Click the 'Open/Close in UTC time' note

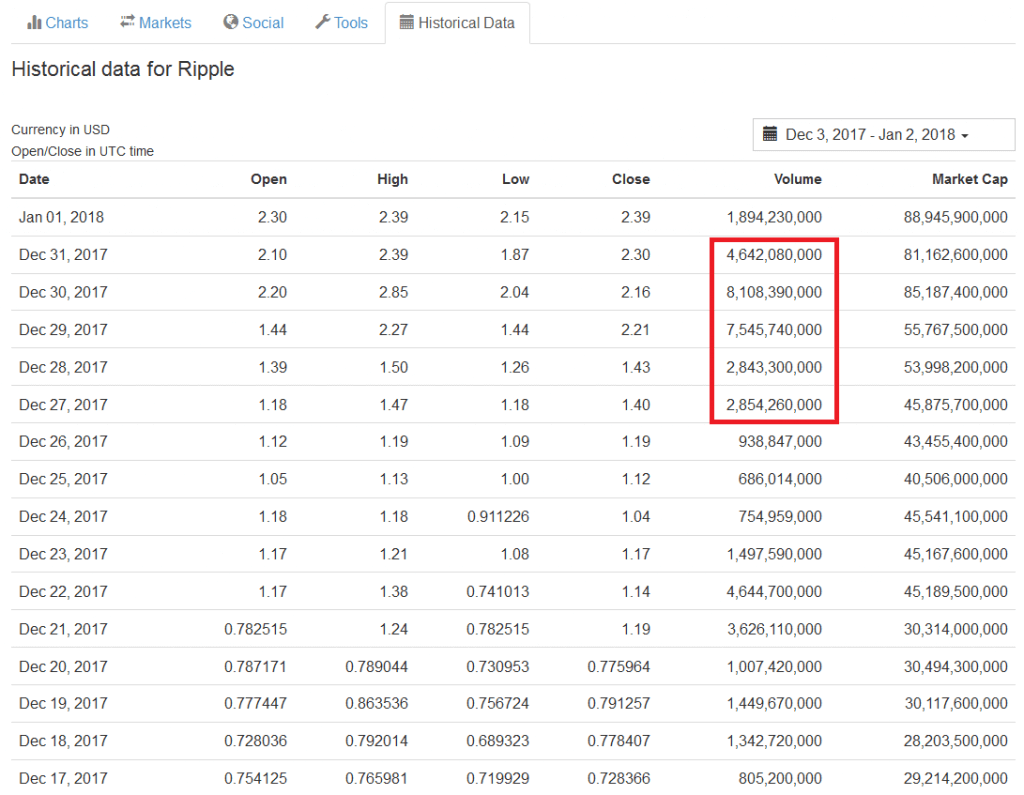pos(82,151)
